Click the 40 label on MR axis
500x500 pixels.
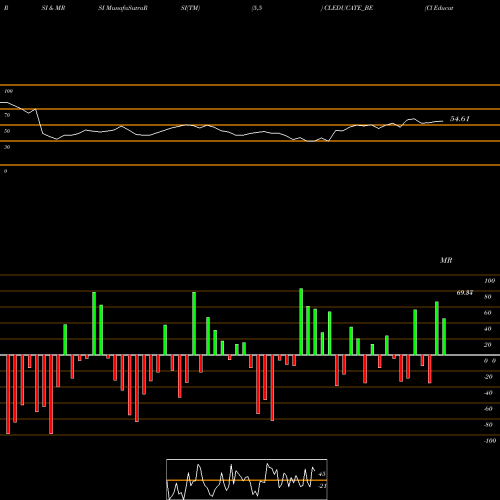(488, 329)
